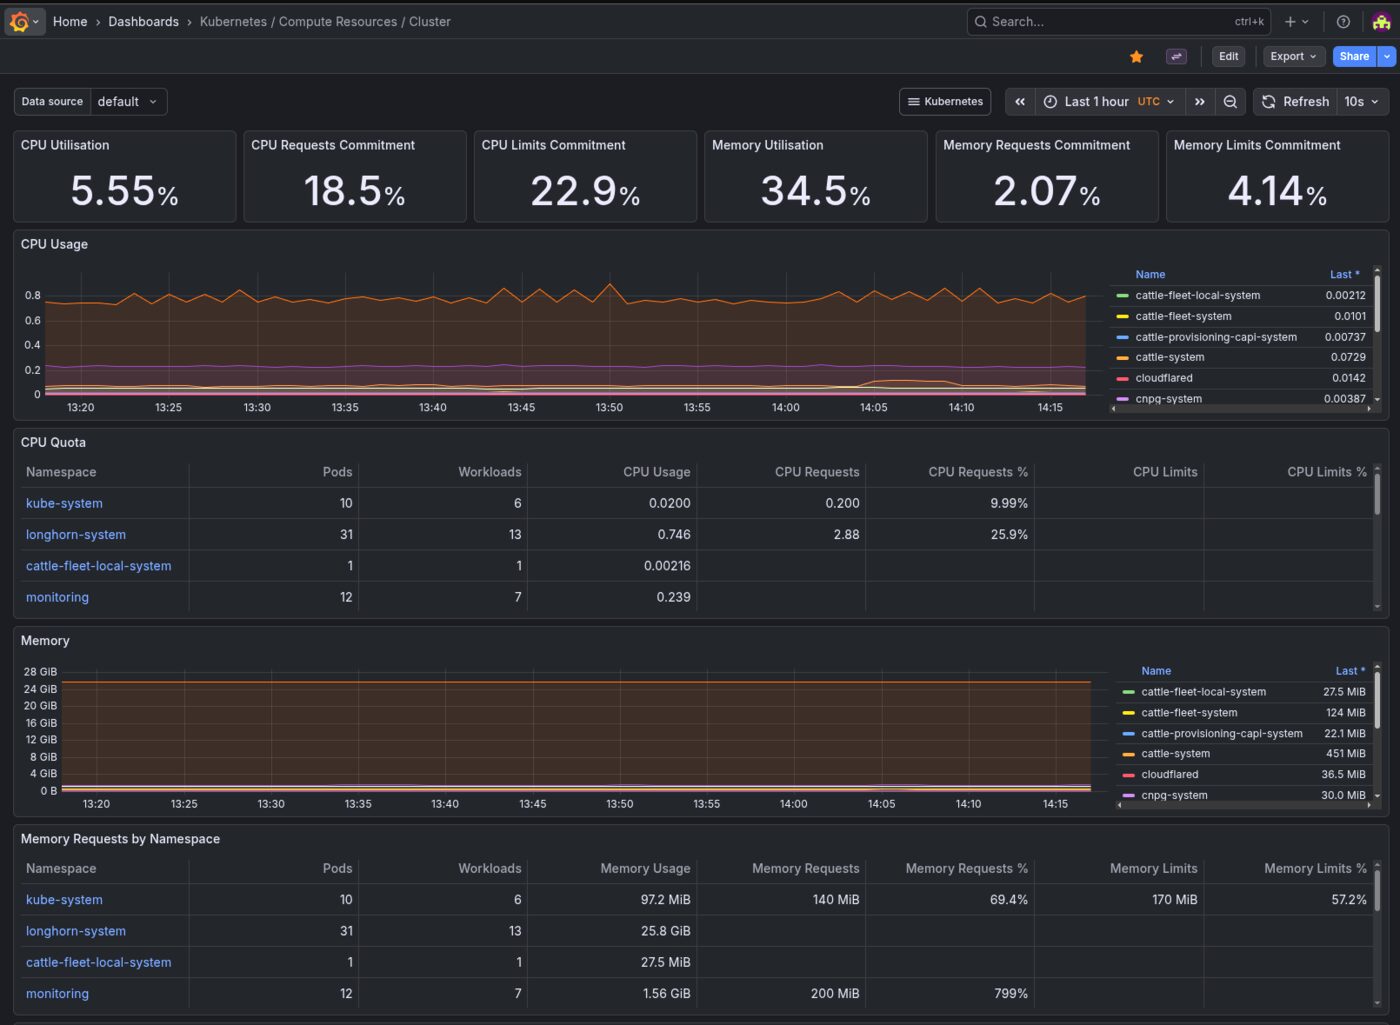Sort CPU Usage legend by Name header
Screen dimensions: 1400x1025
(x=1150, y=275)
